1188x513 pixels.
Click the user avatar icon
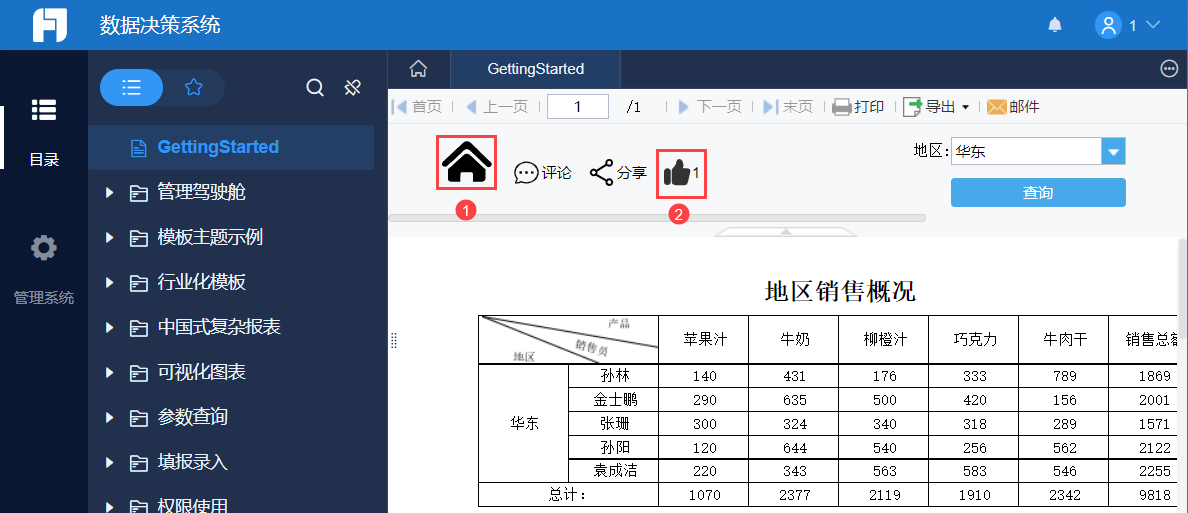(1108, 25)
